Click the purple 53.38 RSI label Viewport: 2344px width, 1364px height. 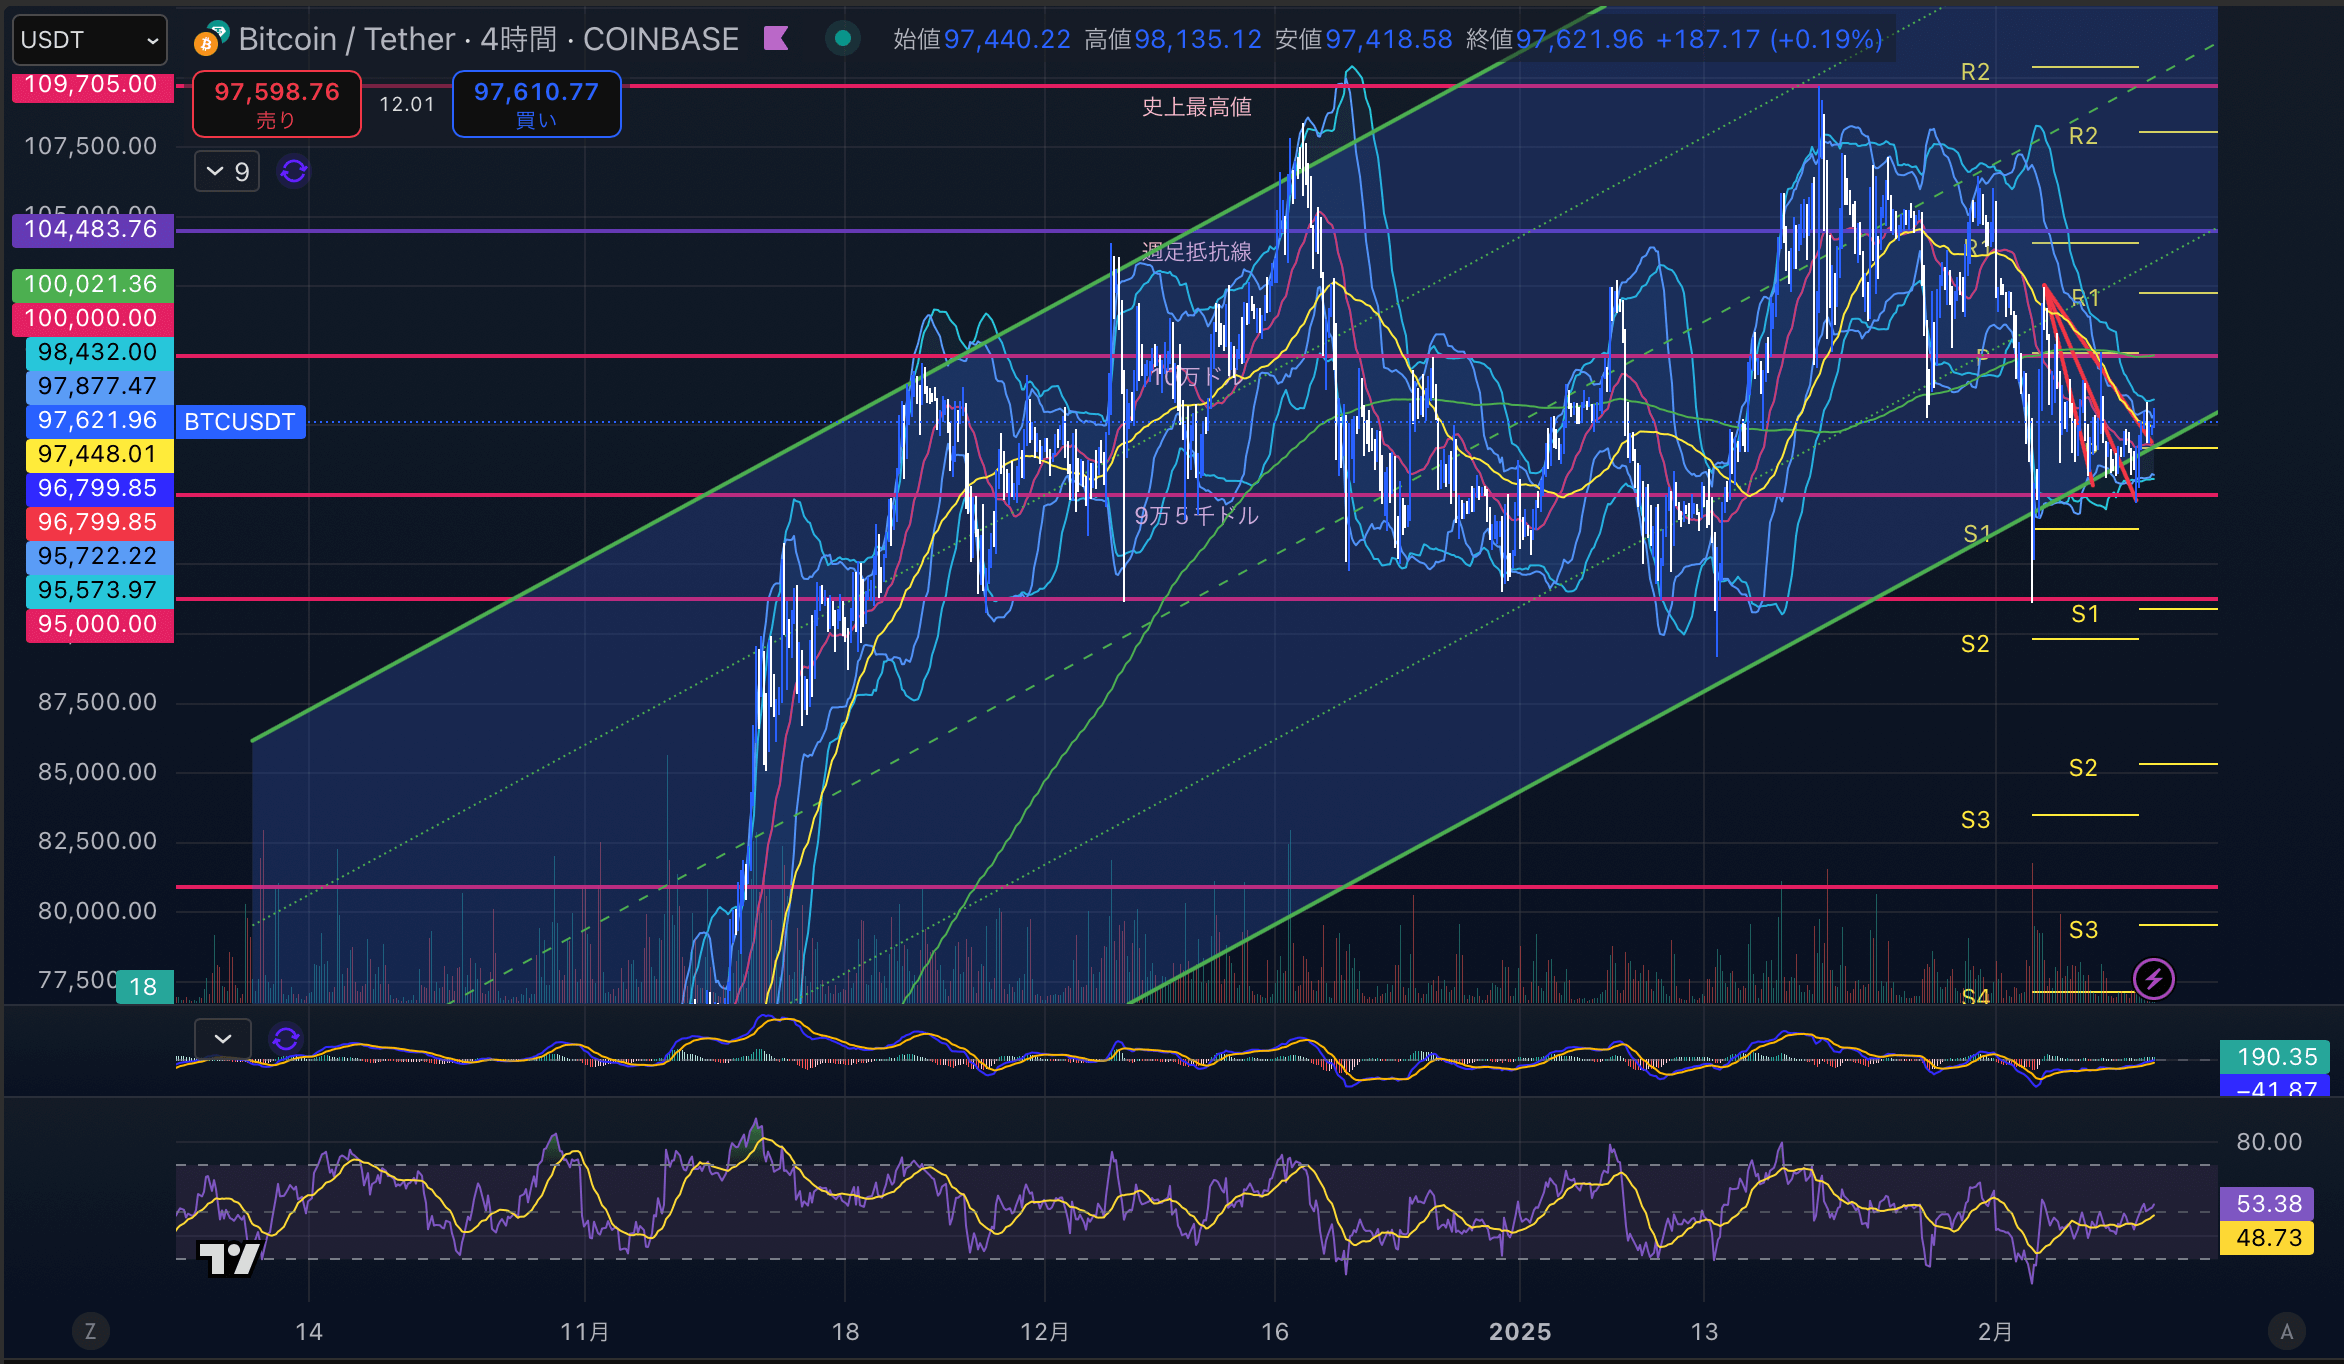pos(2267,1204)
